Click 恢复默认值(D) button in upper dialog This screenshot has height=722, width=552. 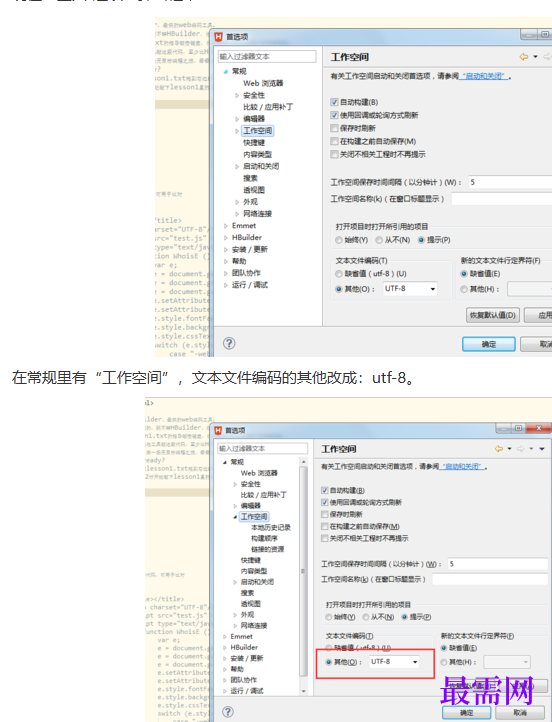click(493, 315)
